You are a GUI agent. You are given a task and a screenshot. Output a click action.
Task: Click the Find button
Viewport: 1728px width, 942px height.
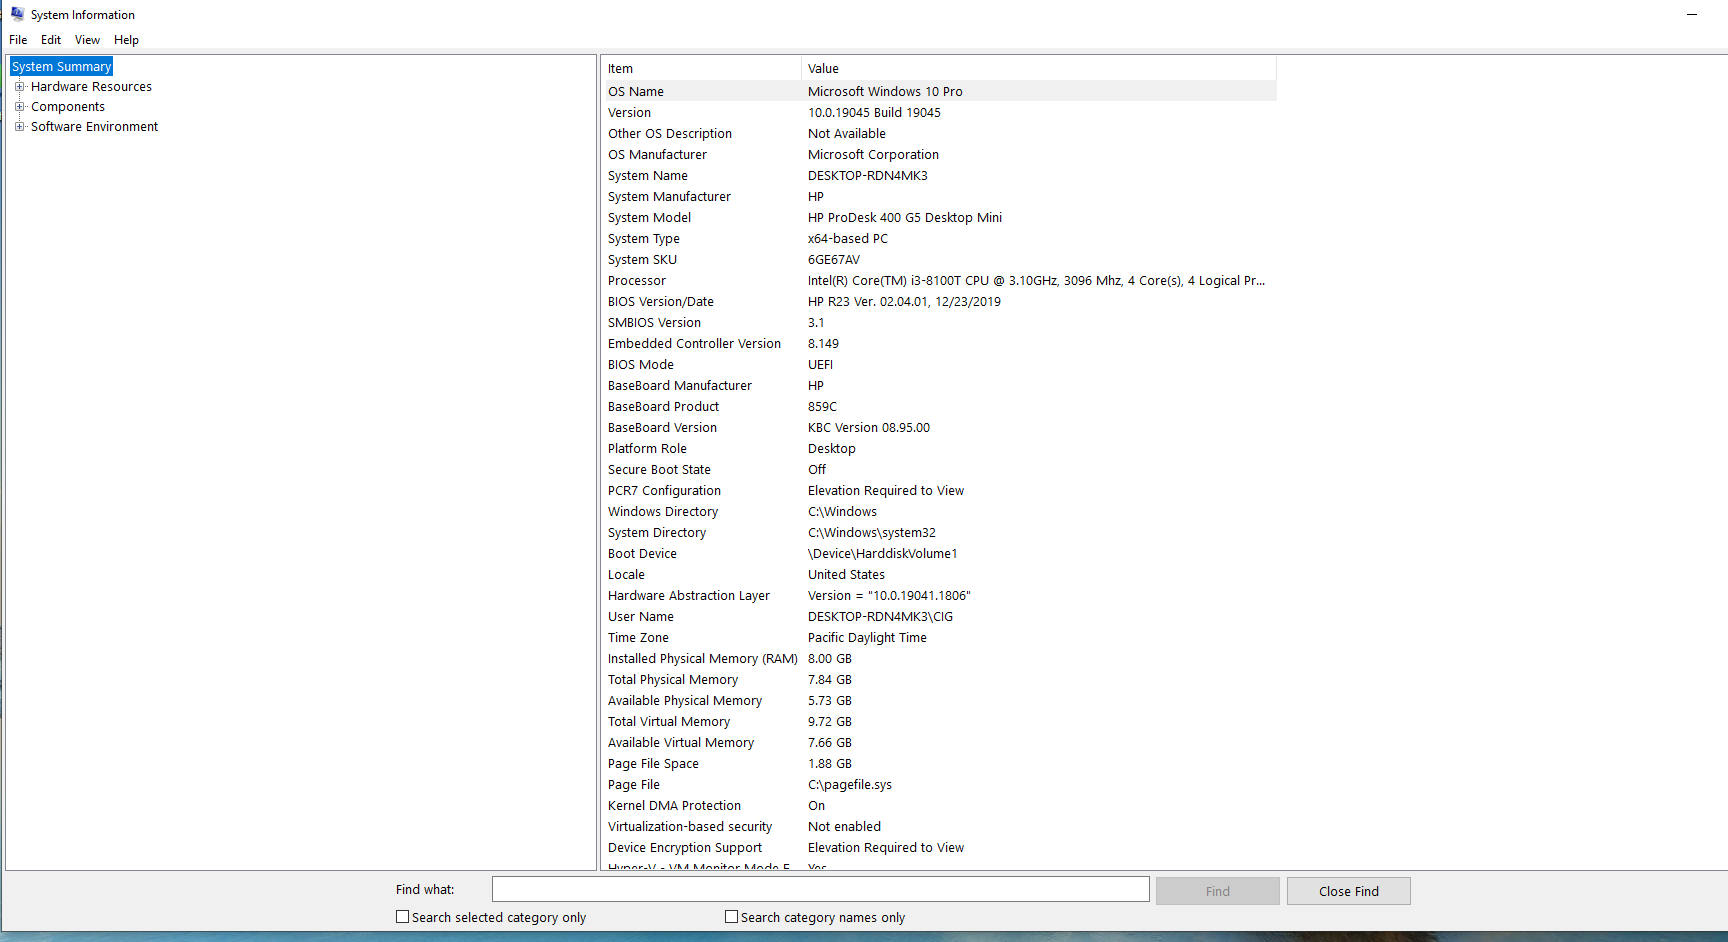(x=1217, y=890)
